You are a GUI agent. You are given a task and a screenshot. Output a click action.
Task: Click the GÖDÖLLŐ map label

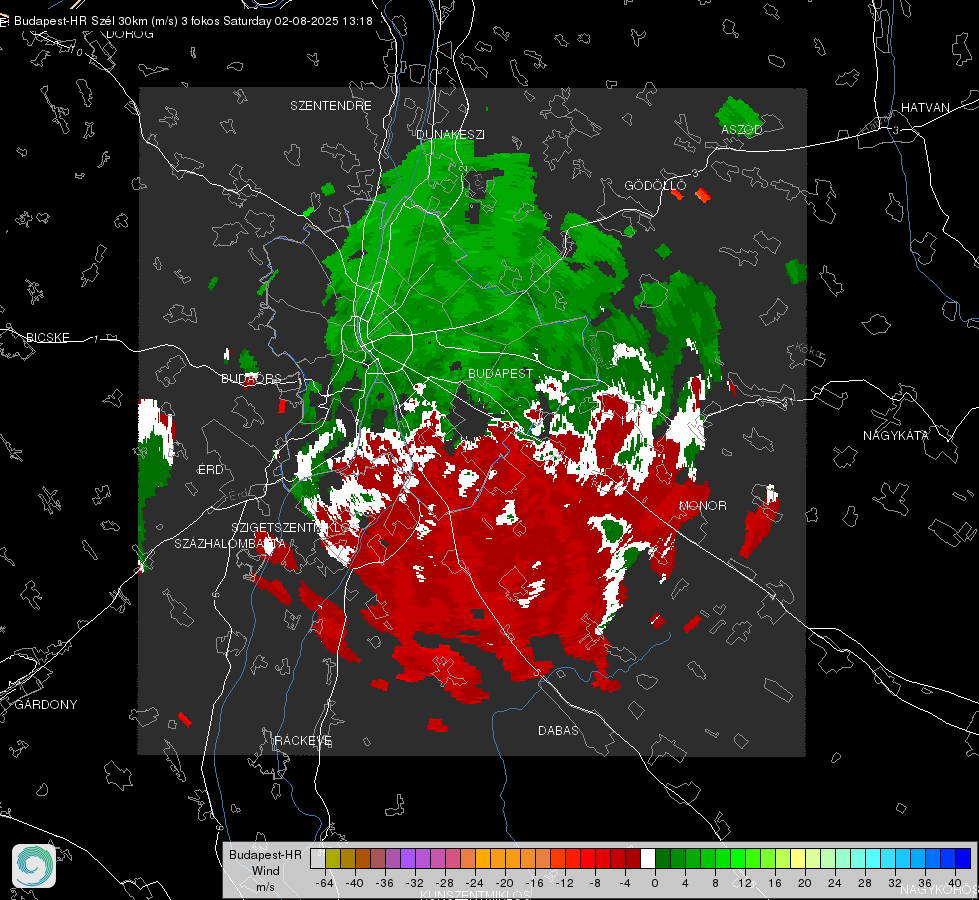[655, 185]
